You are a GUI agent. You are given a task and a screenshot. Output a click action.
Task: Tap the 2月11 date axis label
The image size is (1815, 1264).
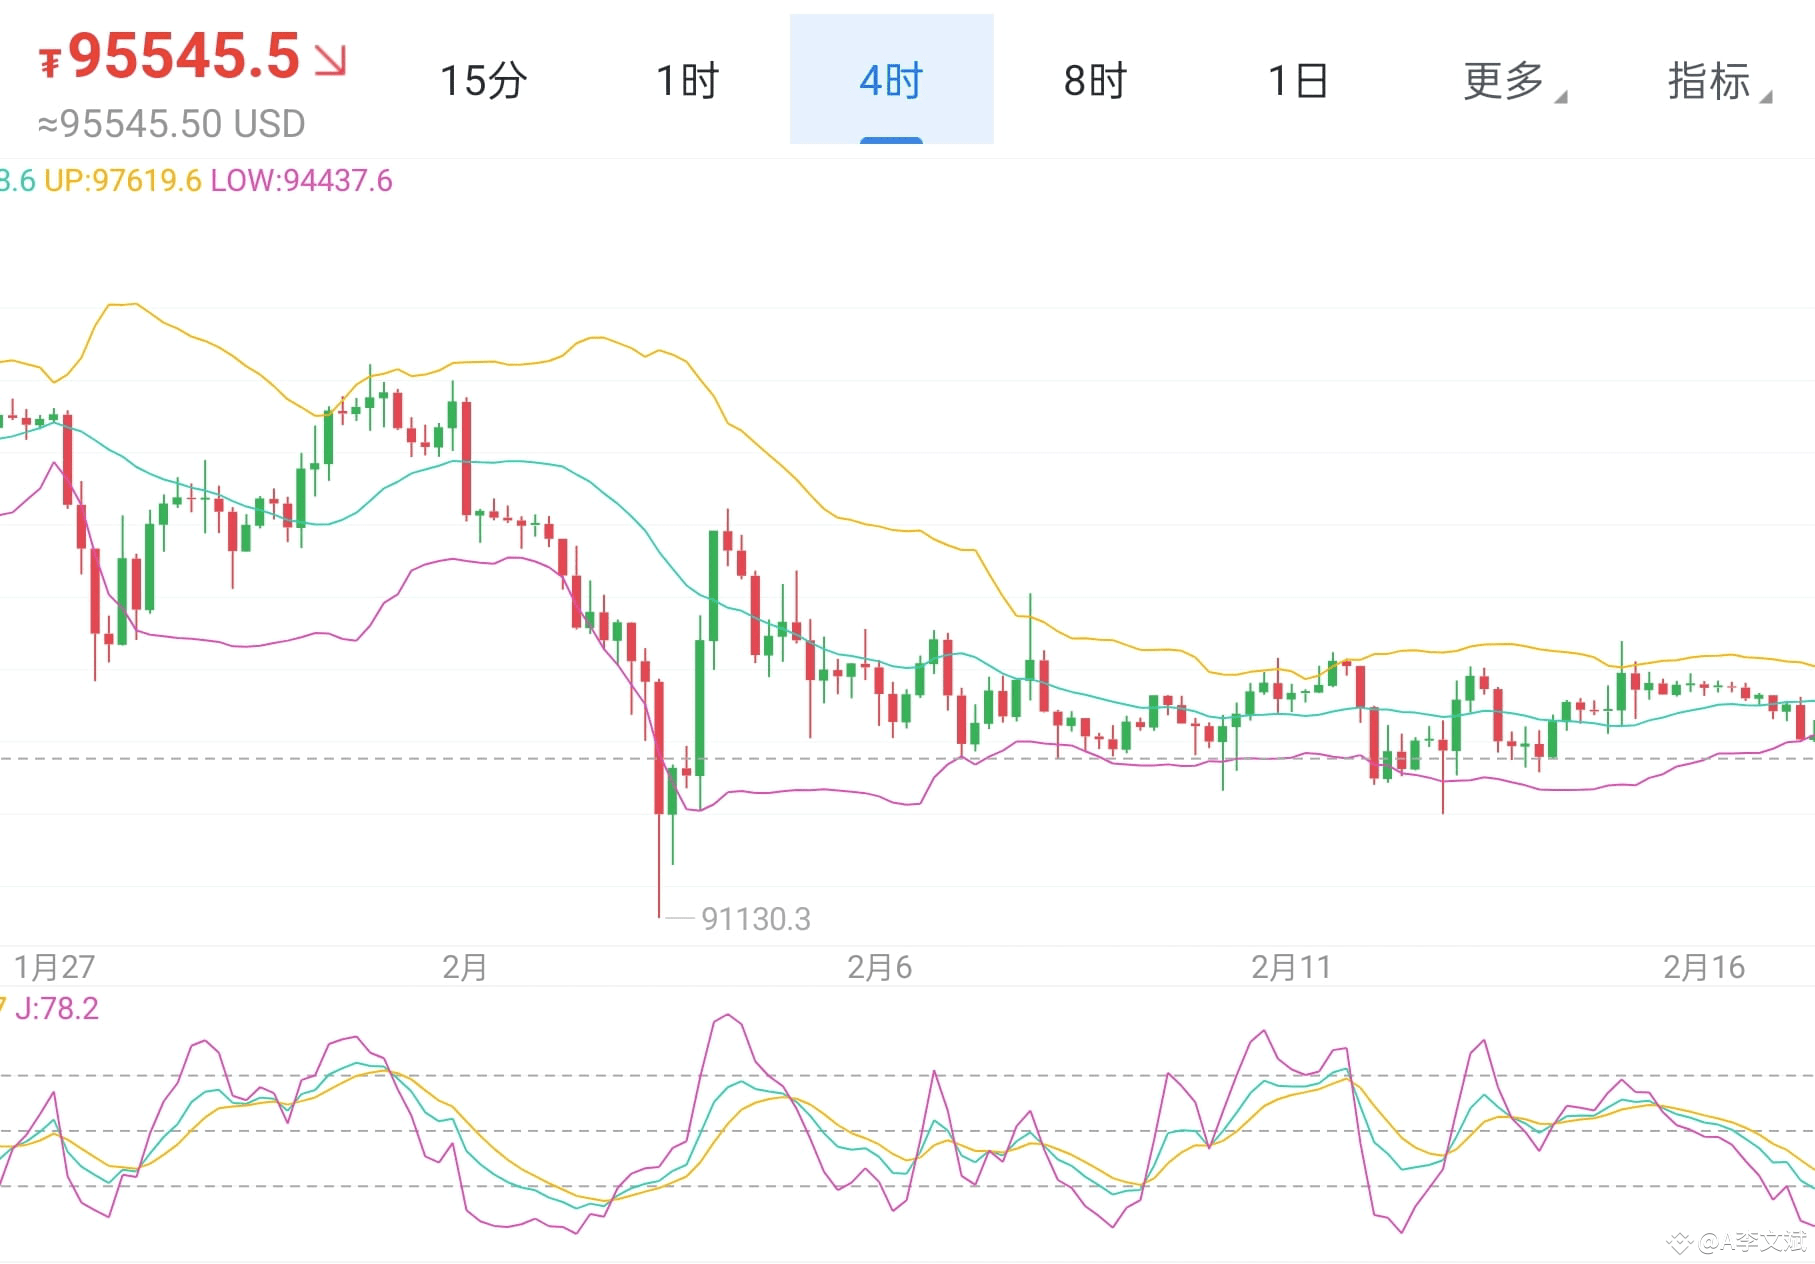(x=1291, y=967)
